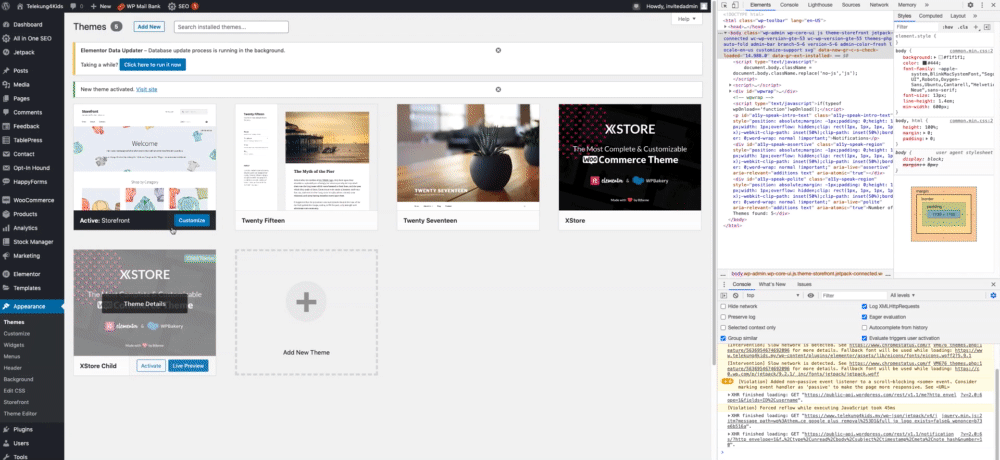
Task: Enable Selected context only checkbox
Action: 723,327
